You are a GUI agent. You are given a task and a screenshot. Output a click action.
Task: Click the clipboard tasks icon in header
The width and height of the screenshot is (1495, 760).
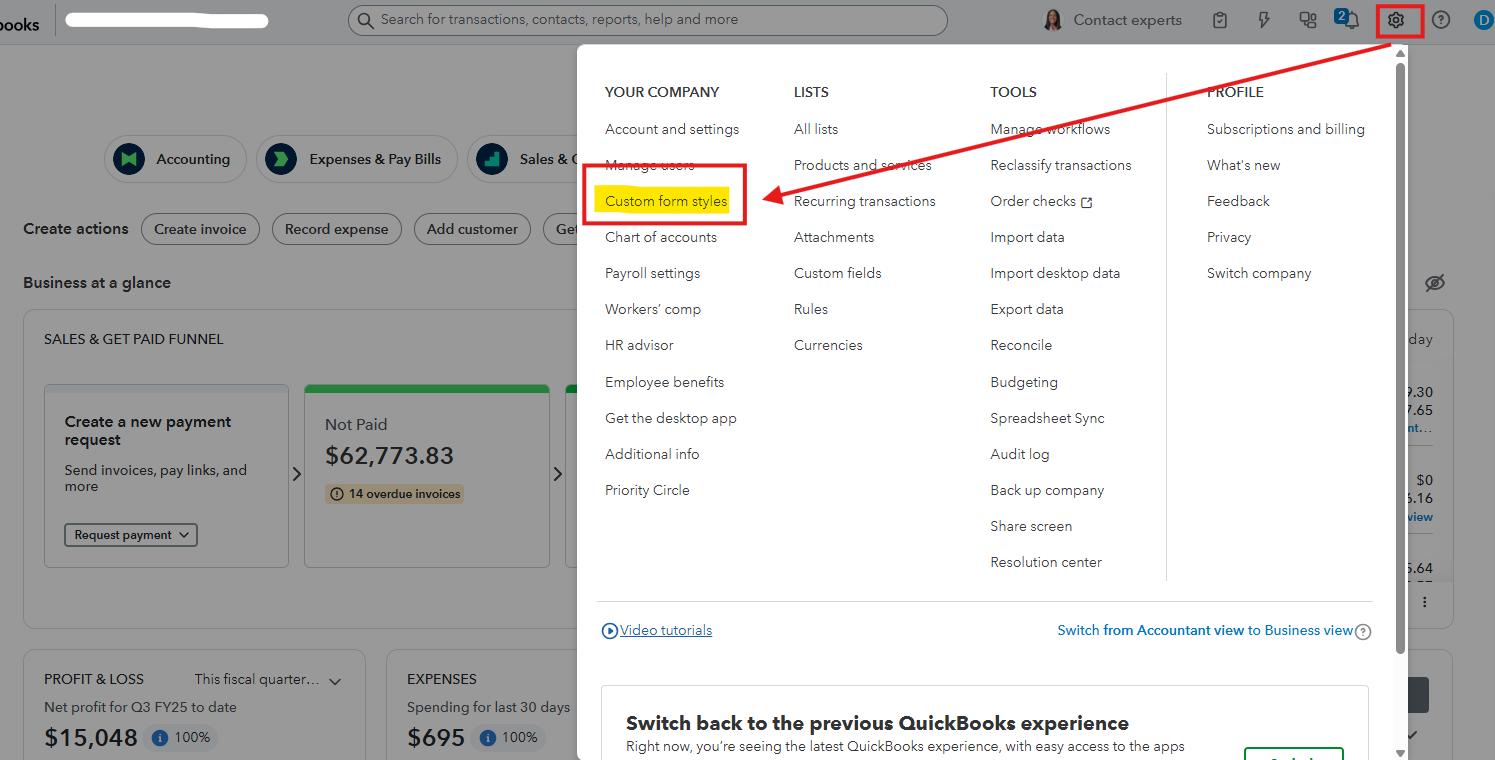1220,20
